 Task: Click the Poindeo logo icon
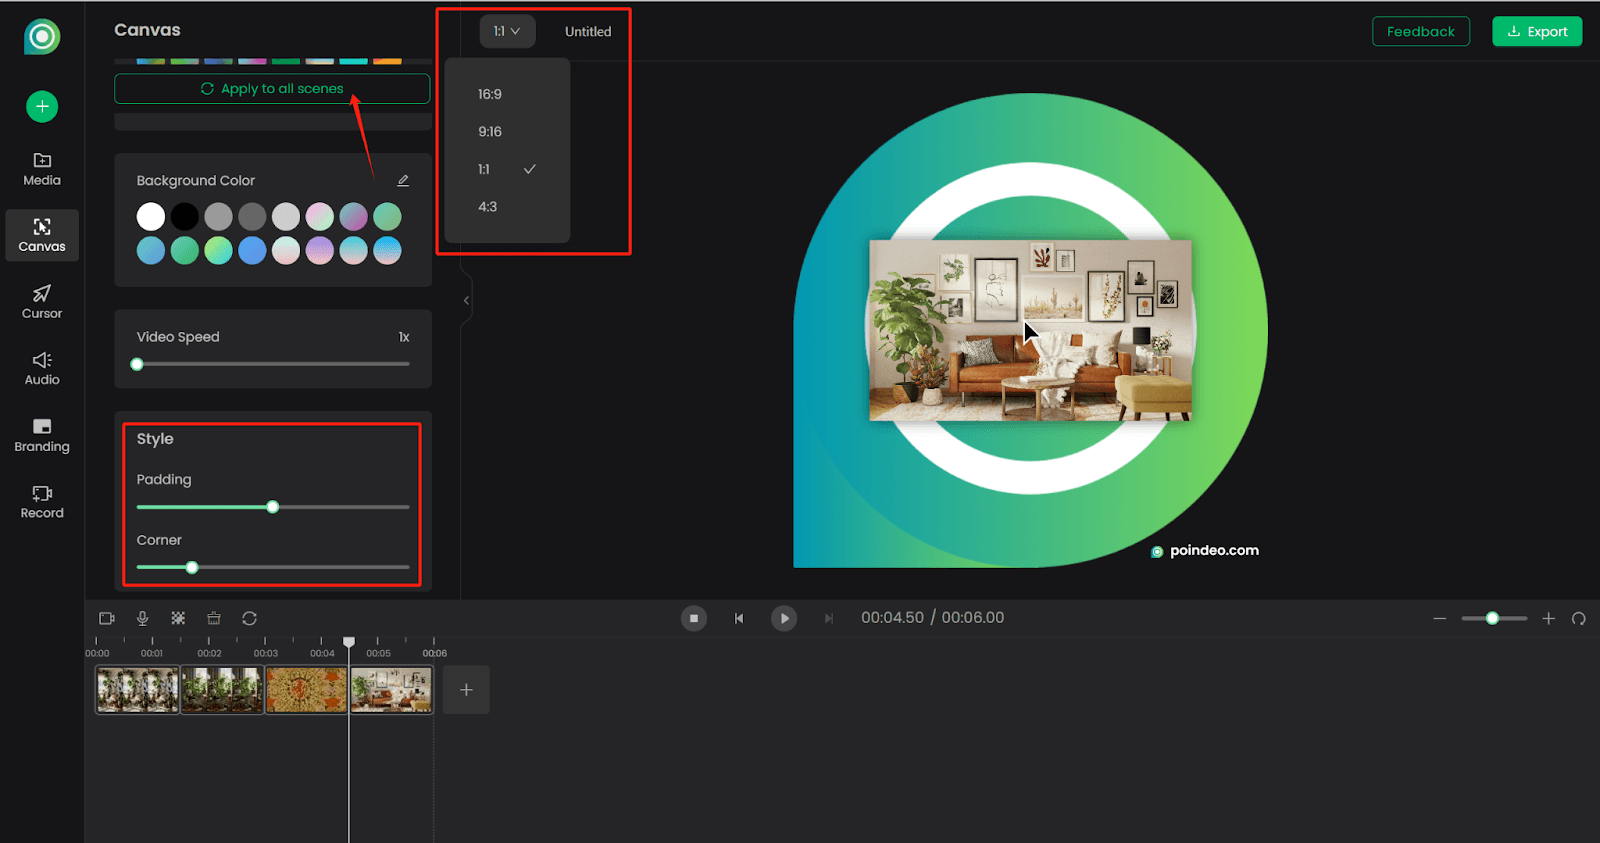pos(42,37)
